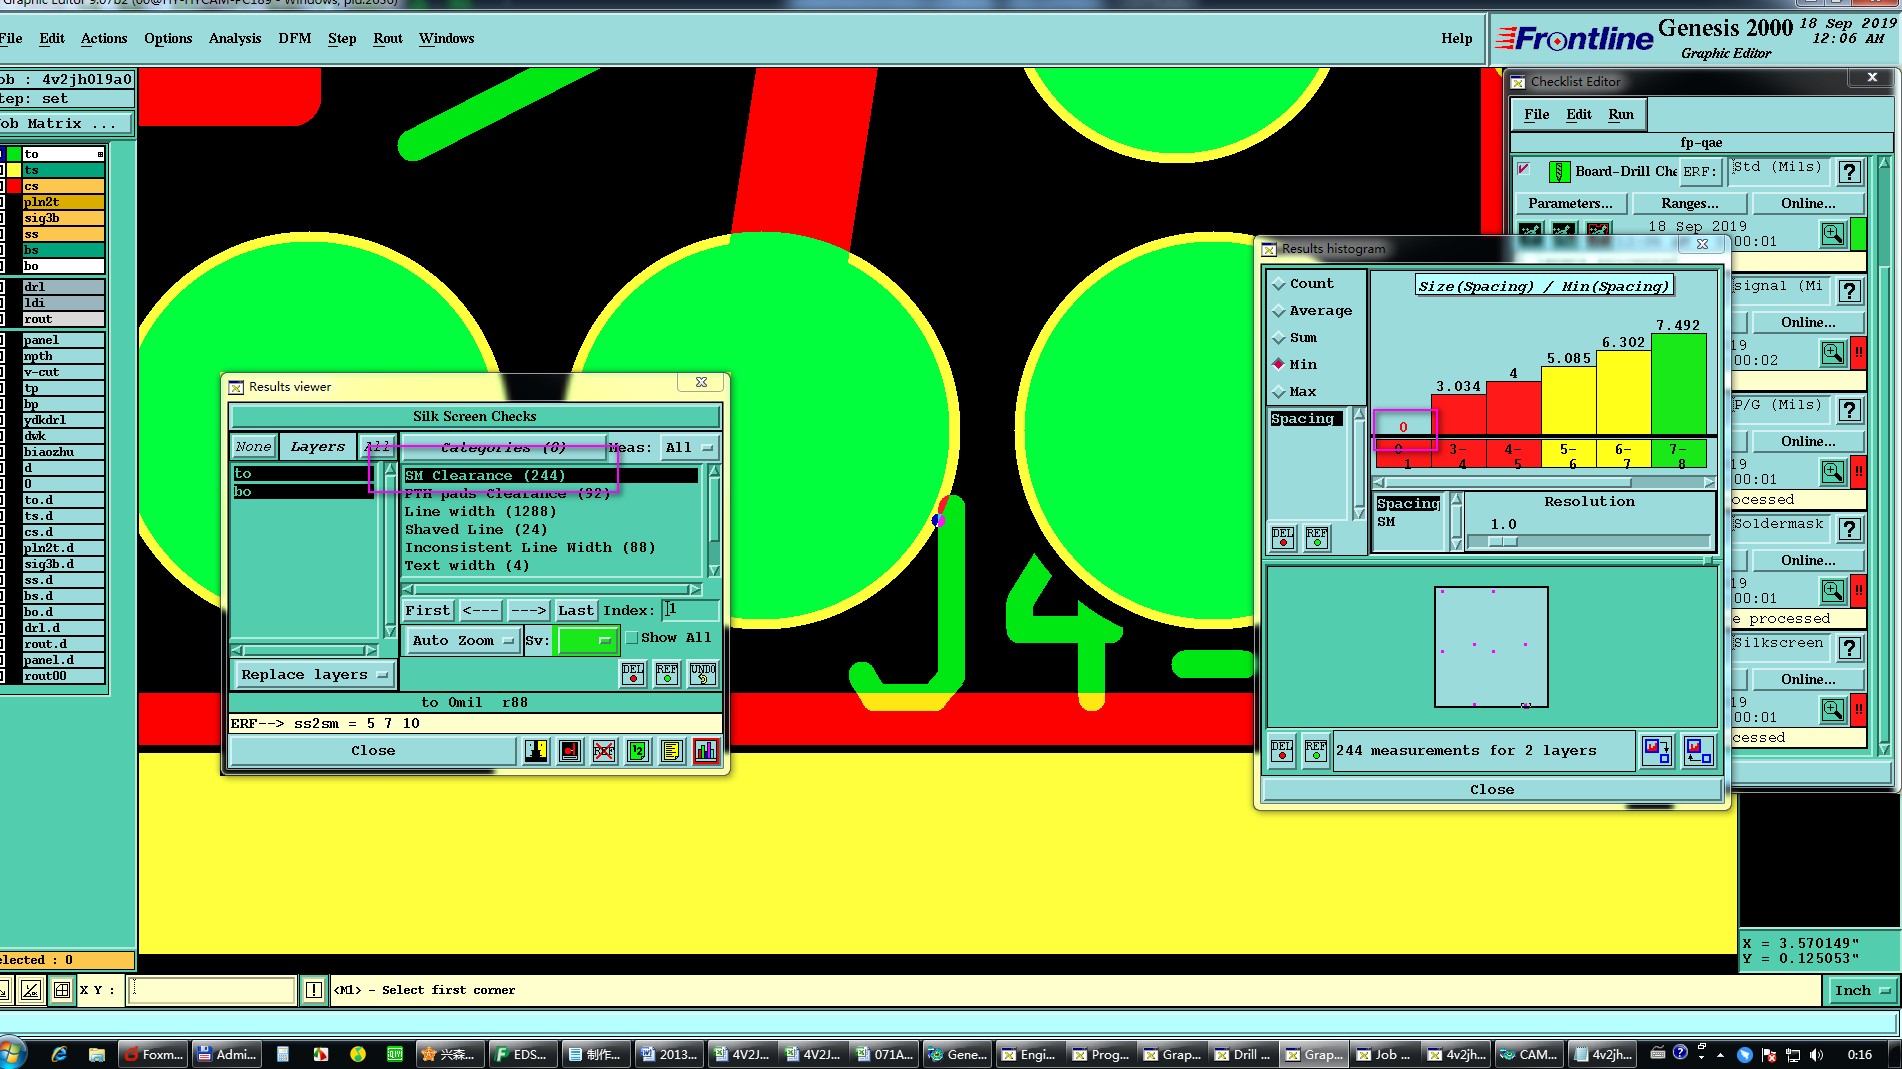Open Std (Mils) ERF selector
Screen dimensions: 1902x1069
click(1779, 170)
